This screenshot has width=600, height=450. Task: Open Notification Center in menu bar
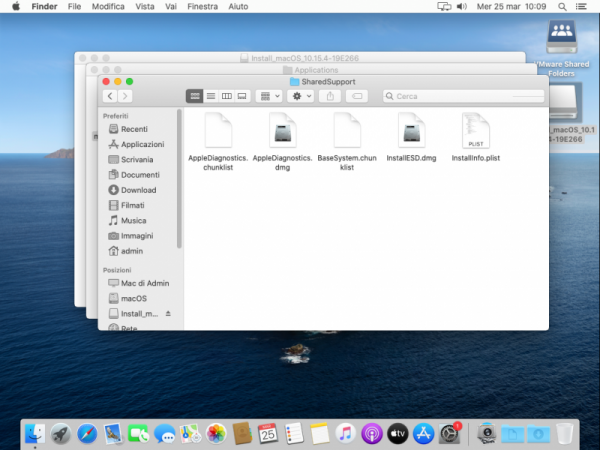tap(581, 7)
